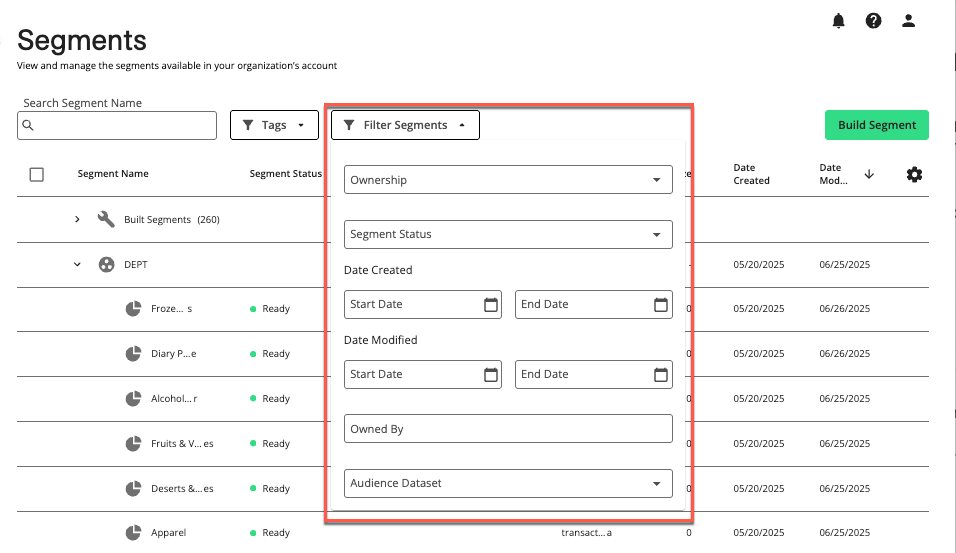This screenshot has height=553, width=956.
Task: Click pie icon of Froze... s segment
Action: point(134,309)
